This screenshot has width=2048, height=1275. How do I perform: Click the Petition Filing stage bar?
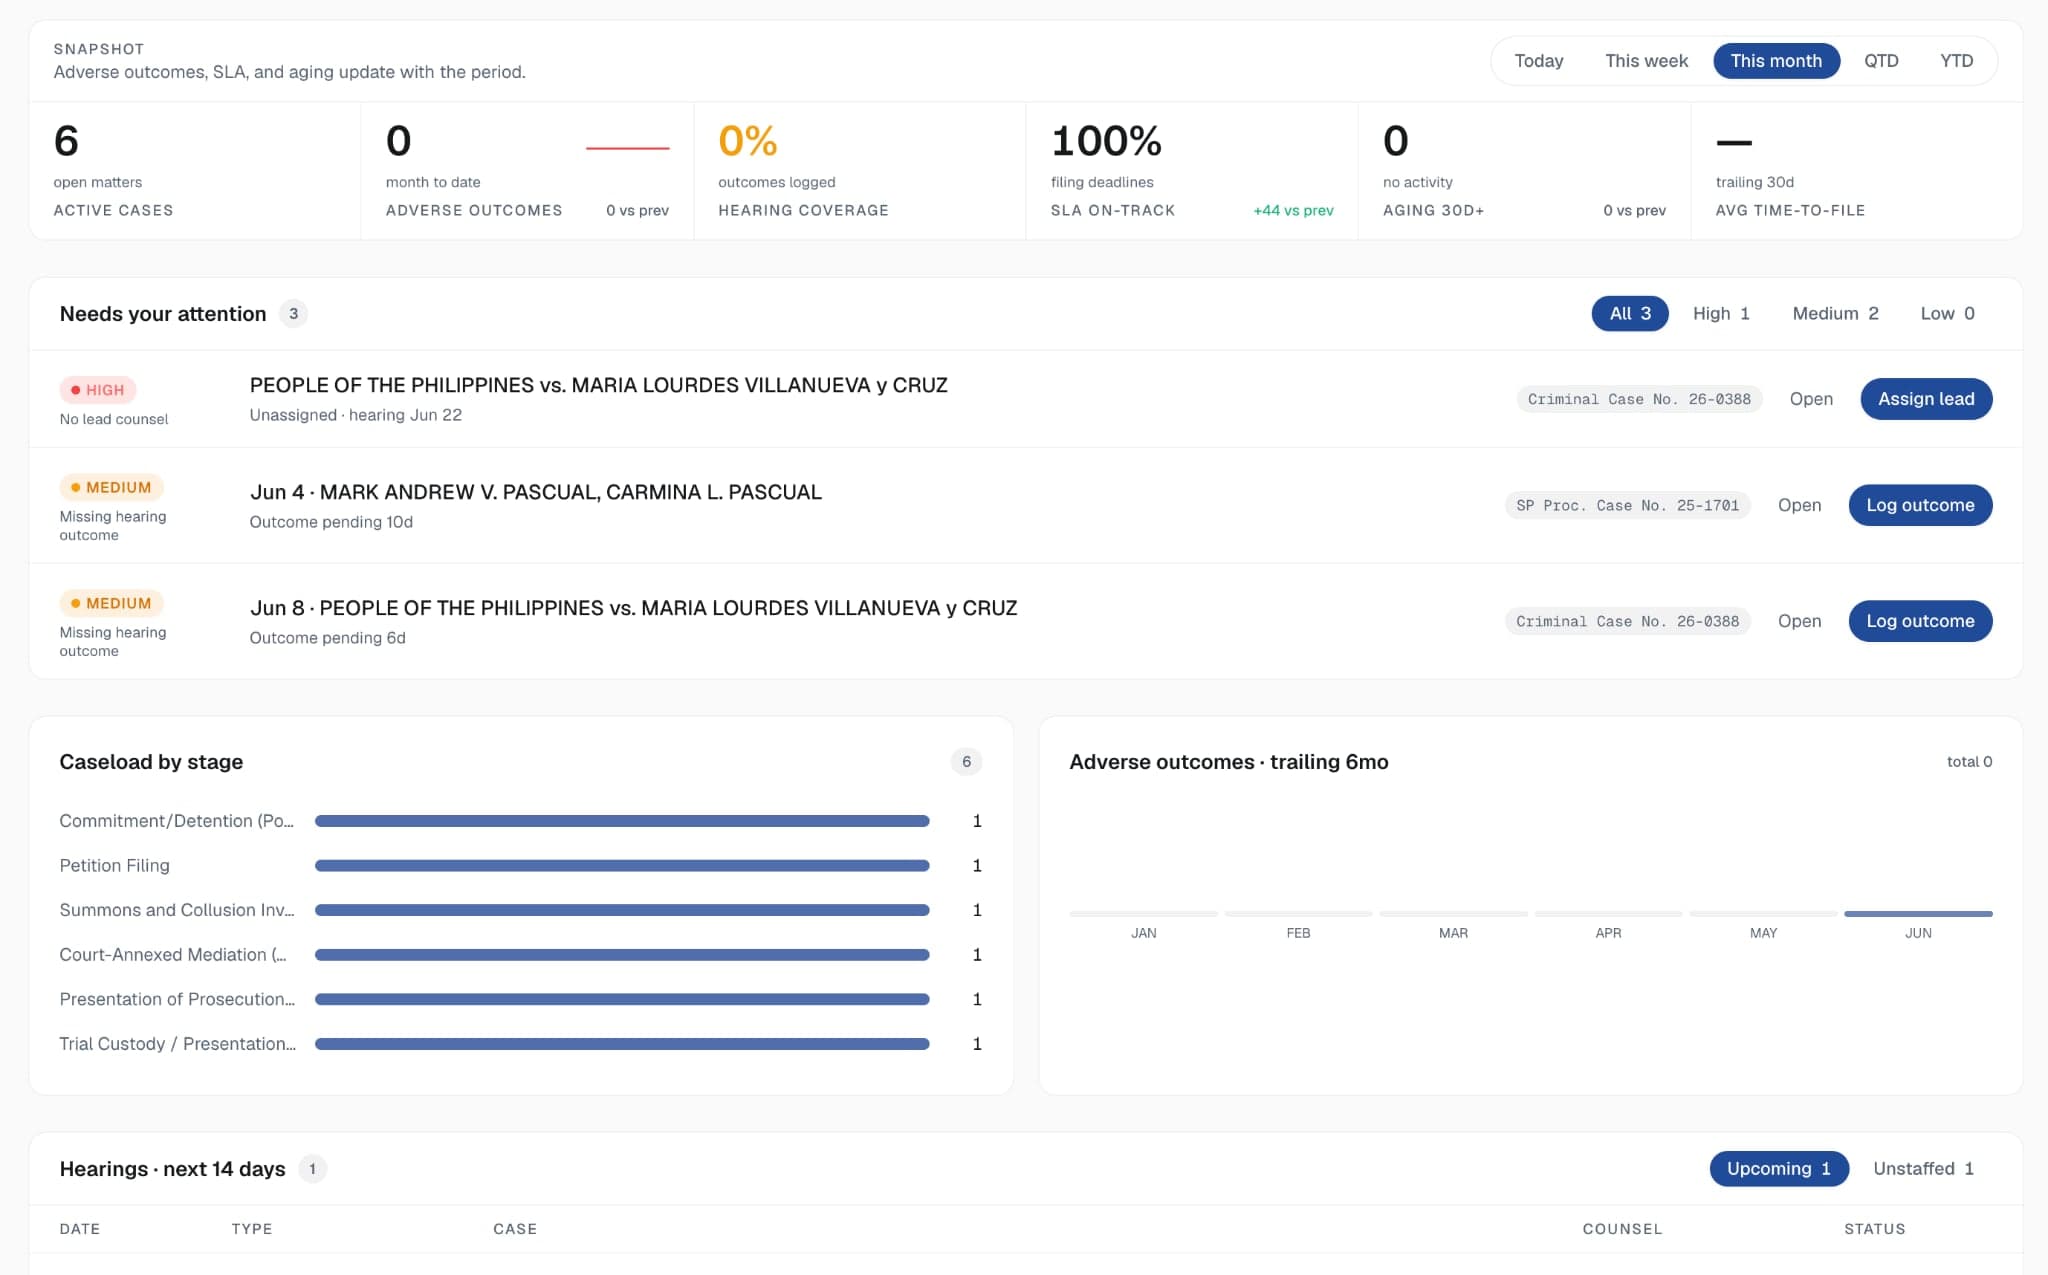pyautogui.click(x=622, y=866)
